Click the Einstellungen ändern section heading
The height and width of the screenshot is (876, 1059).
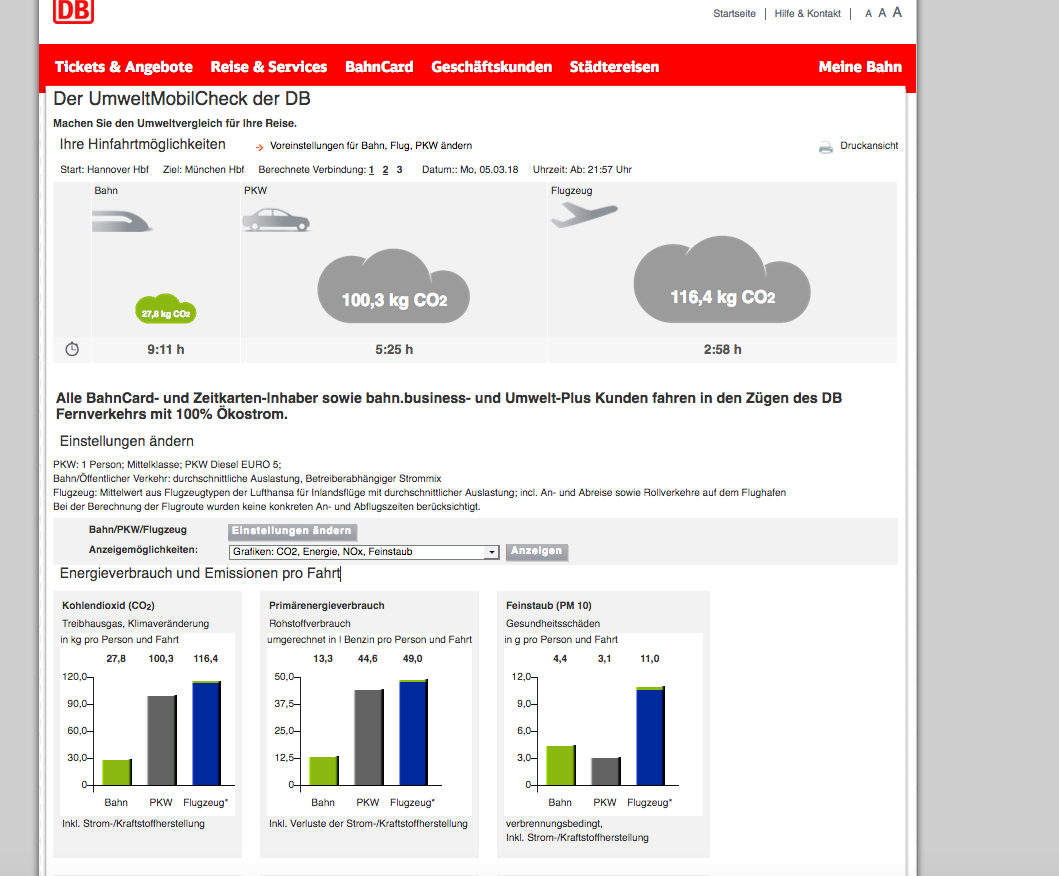[x=127, y=441]
